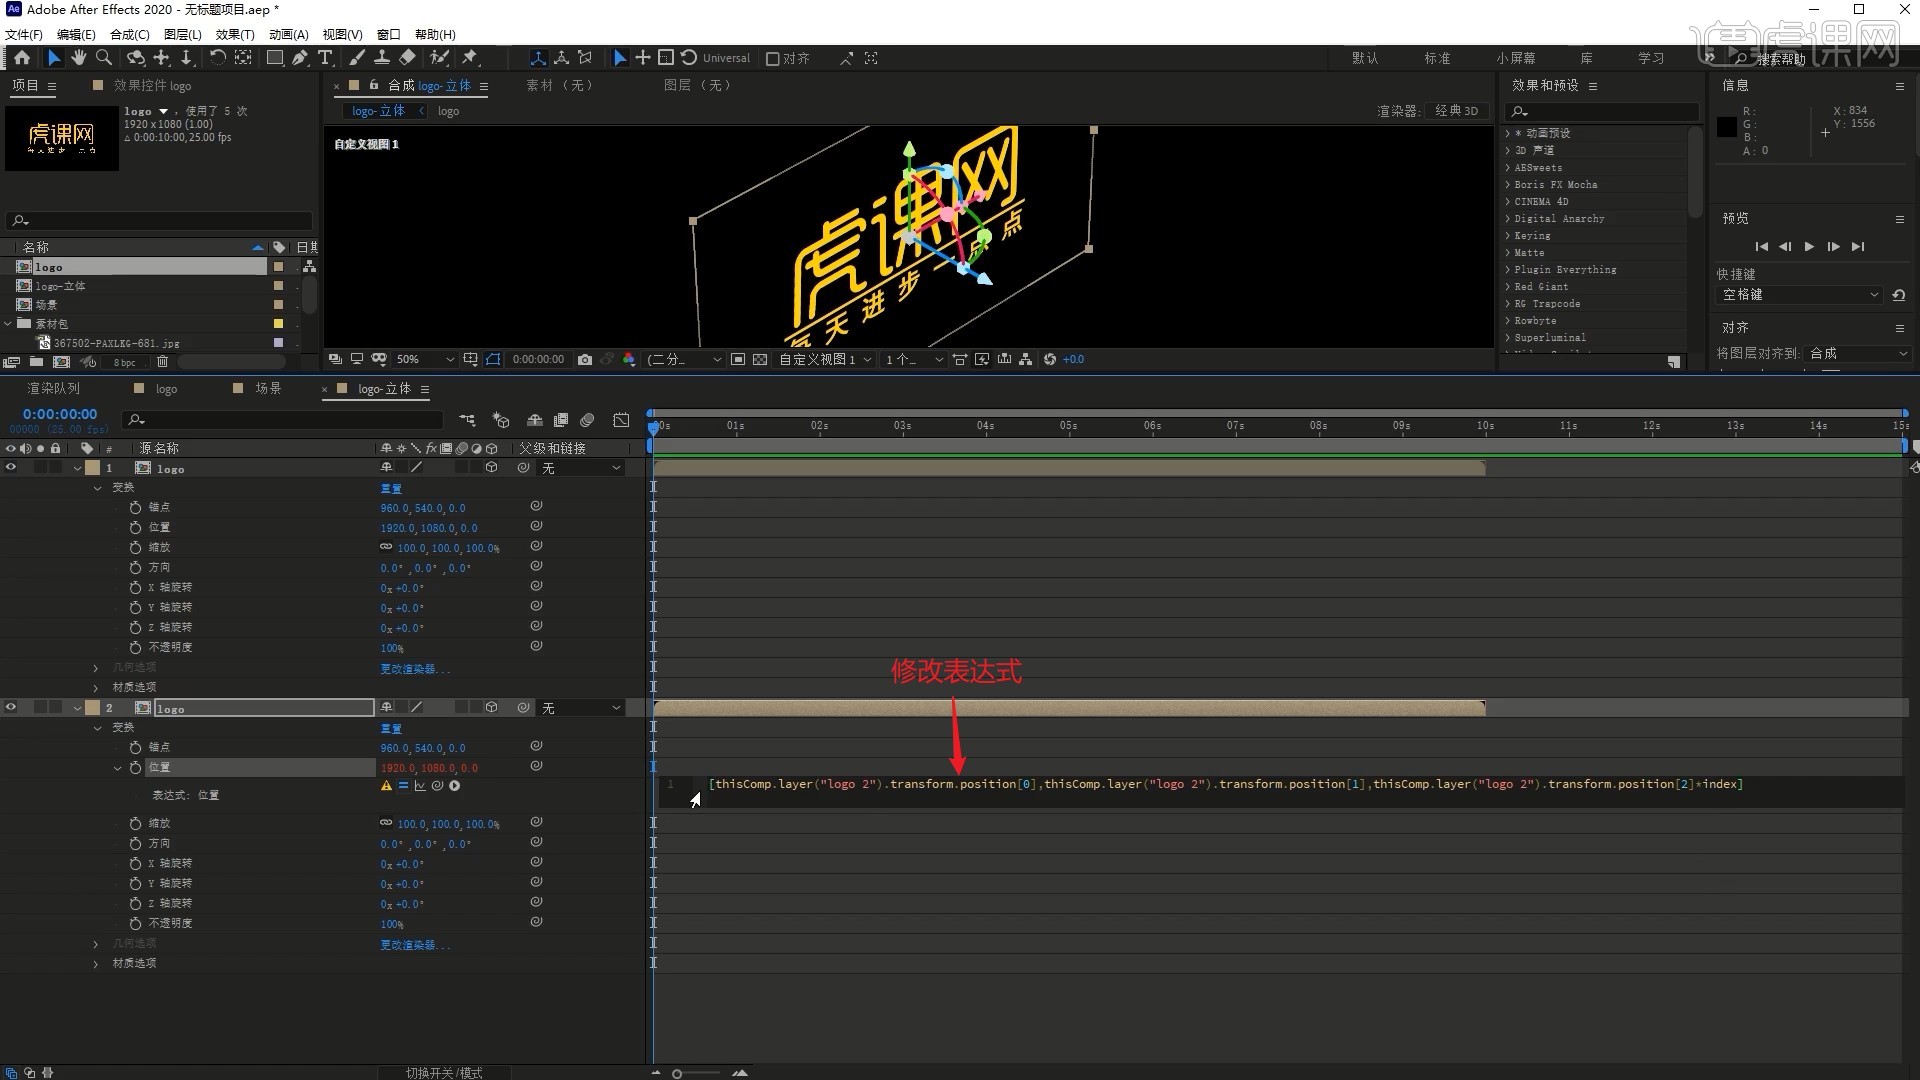The width and height of the screenshot is (1920, 1080).
Task: Hide layer 1 logo with eye icon
Action: [x=11, y=468]
